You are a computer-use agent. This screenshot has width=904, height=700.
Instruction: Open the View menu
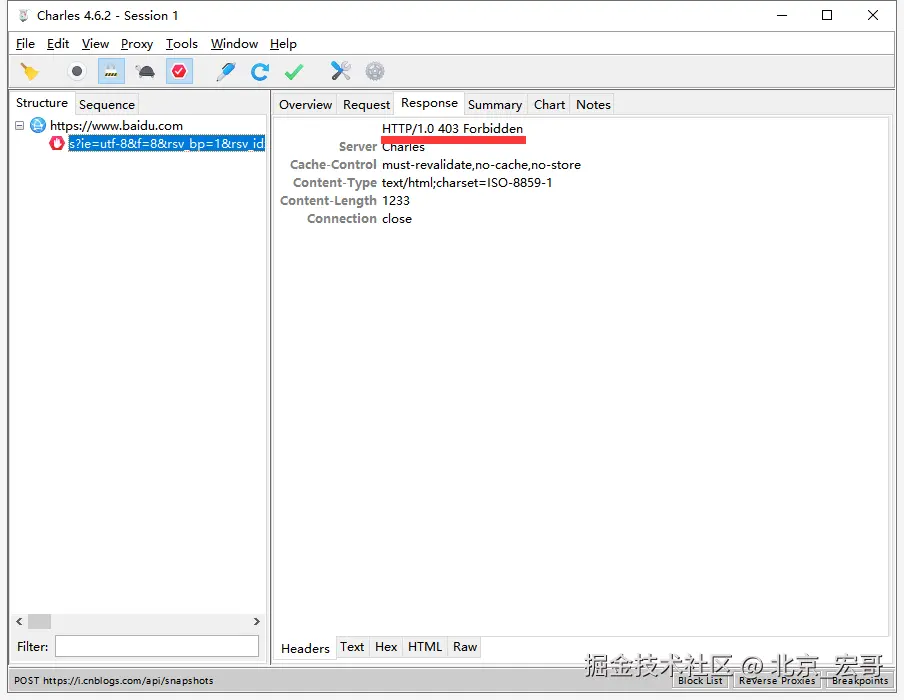coord(95,44)
